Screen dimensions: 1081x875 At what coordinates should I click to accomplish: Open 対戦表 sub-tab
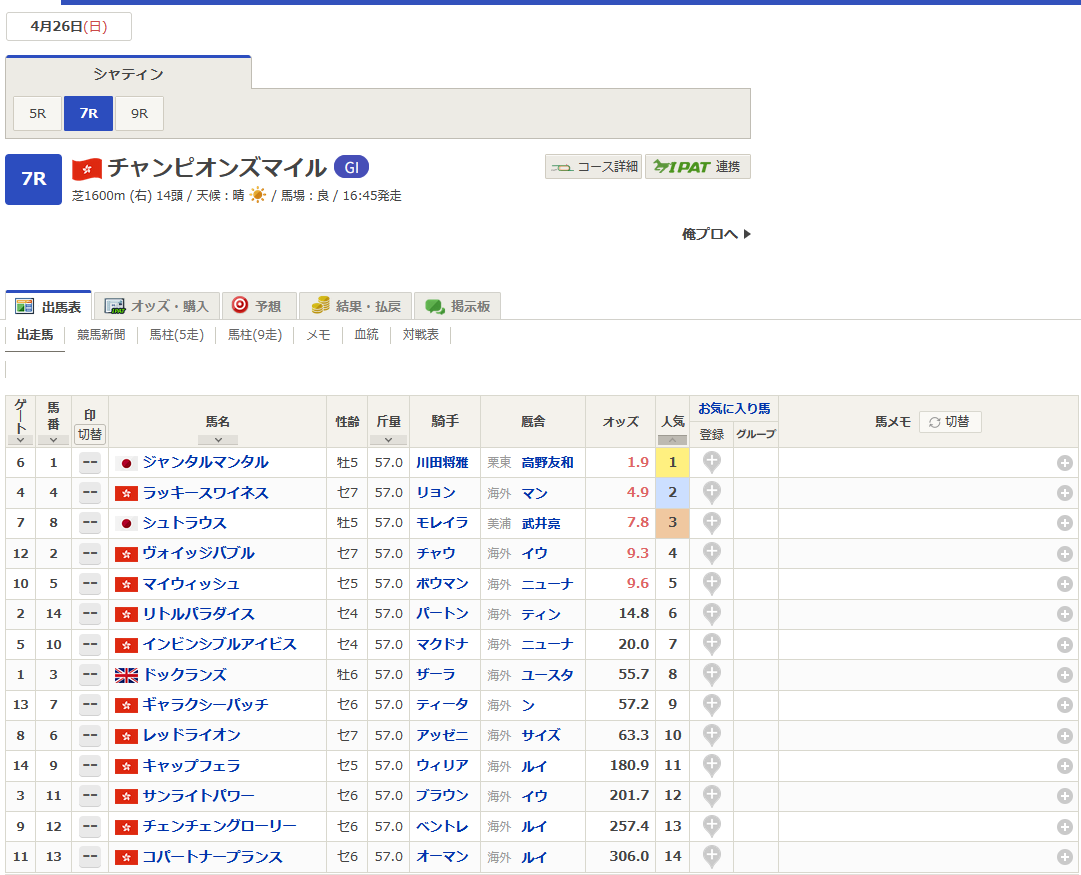(x=421, y=335)
